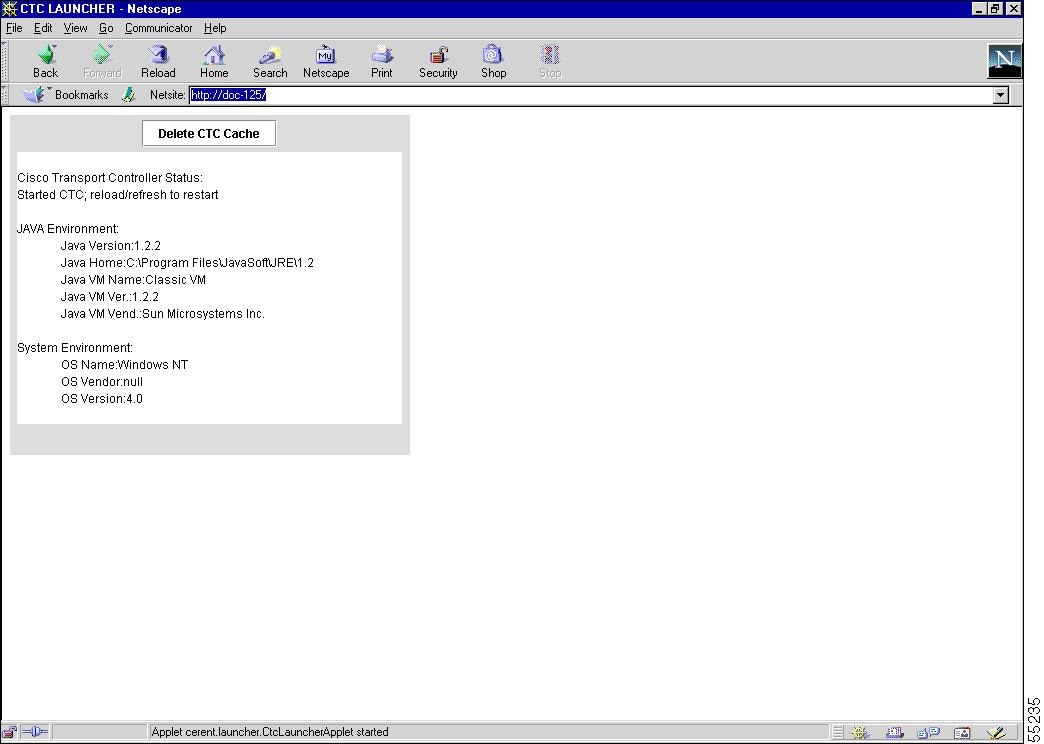The image size is (1044, 744).
Task: Select the Java Home path line
Action: pos(187,262)
